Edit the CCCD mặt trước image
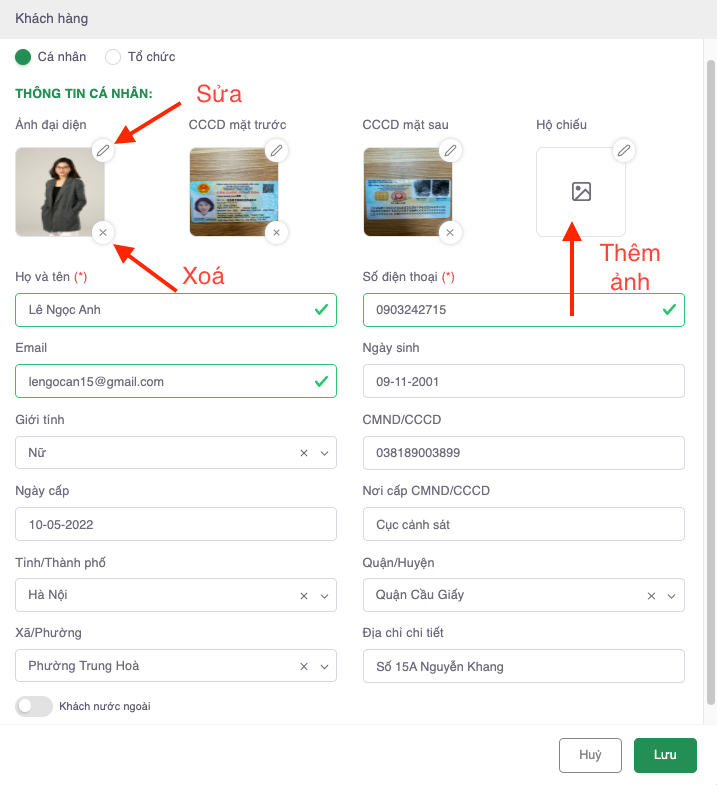The height and width of the screenshot is (785, 717). coord(277,151)
